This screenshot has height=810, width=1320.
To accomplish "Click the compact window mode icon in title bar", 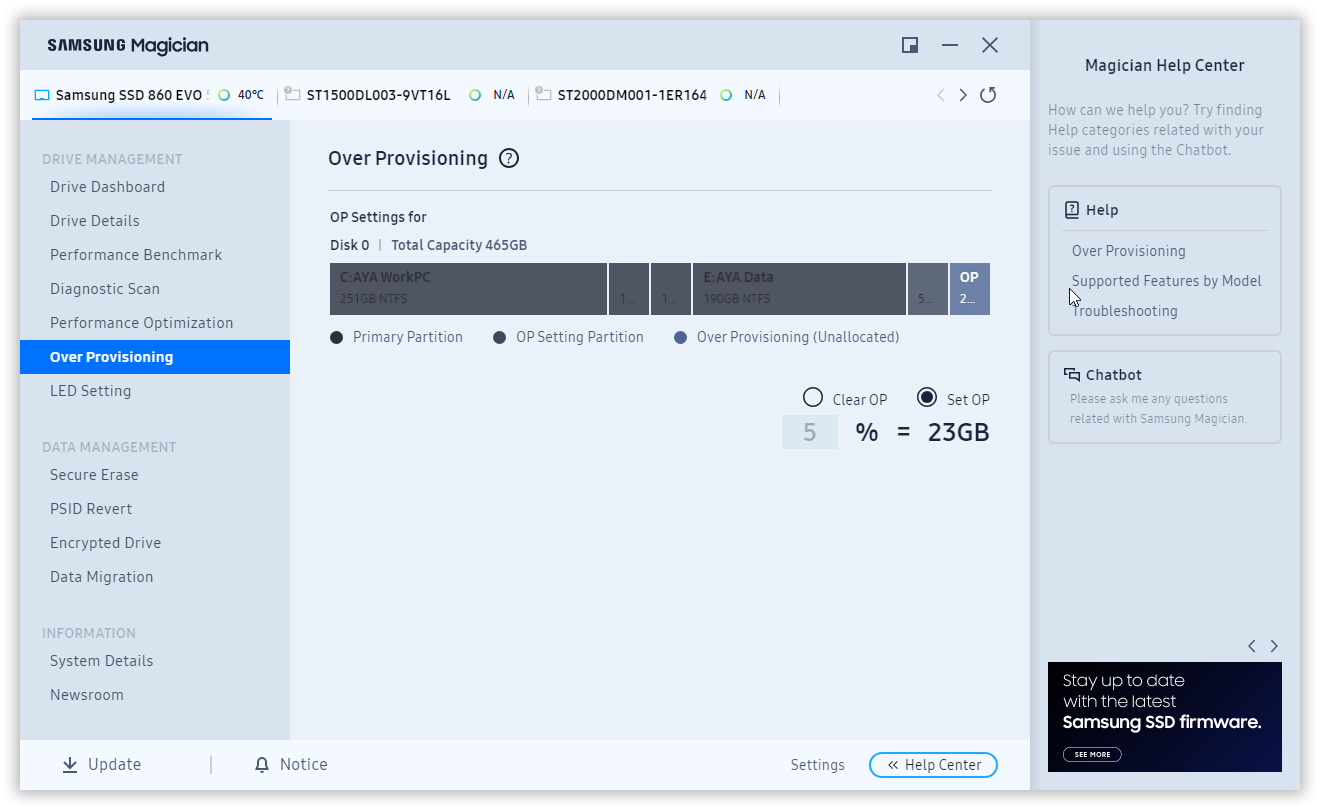I will [x=910, y=45].
